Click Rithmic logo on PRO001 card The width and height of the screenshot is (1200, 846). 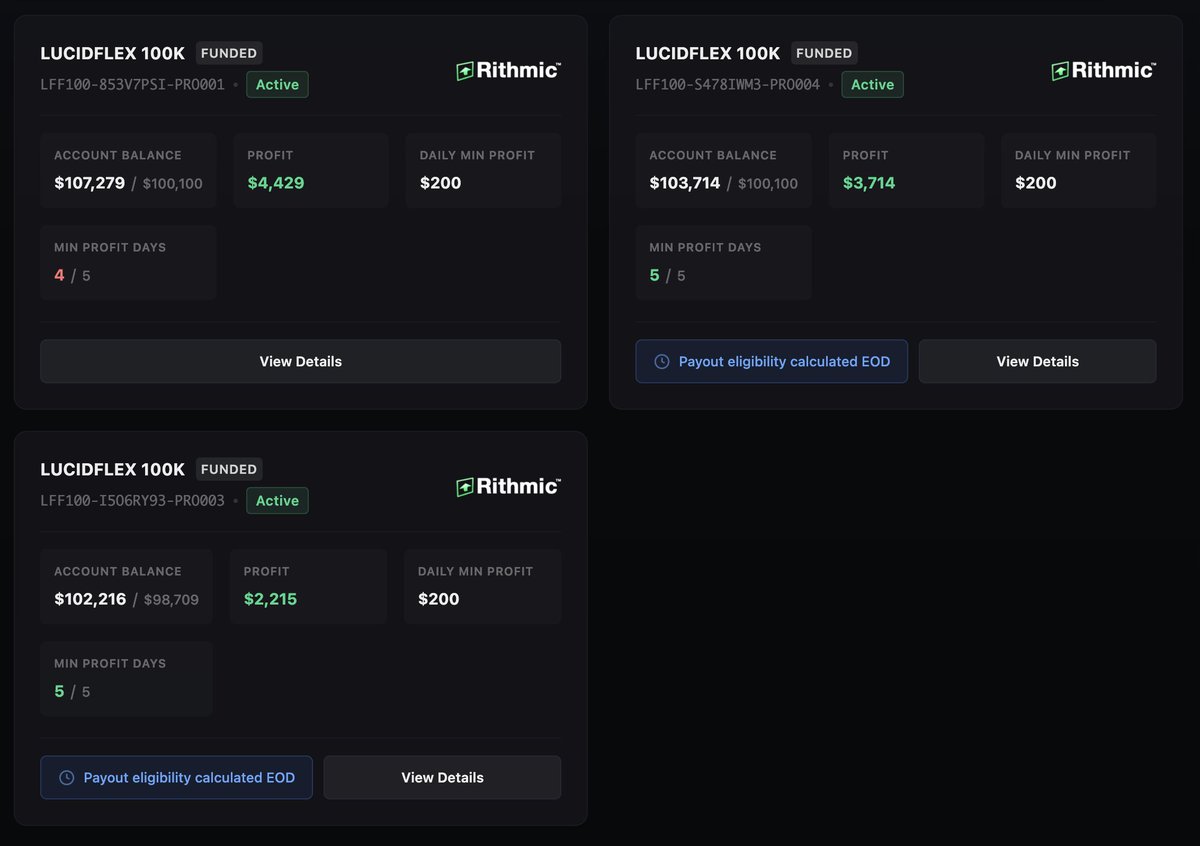tap(508, 70)
